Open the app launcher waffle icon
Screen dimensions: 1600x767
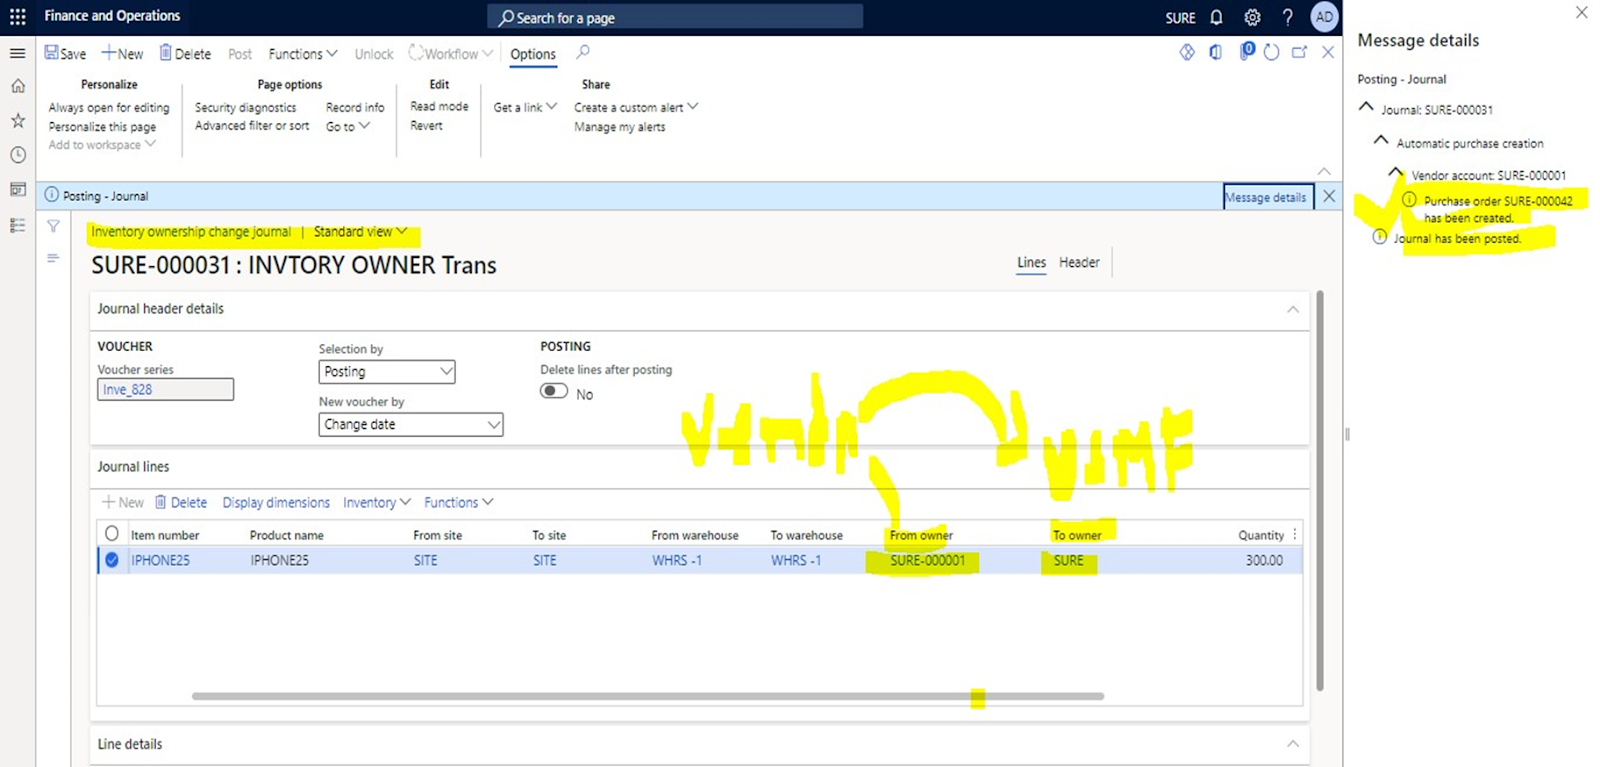[17, 17]
